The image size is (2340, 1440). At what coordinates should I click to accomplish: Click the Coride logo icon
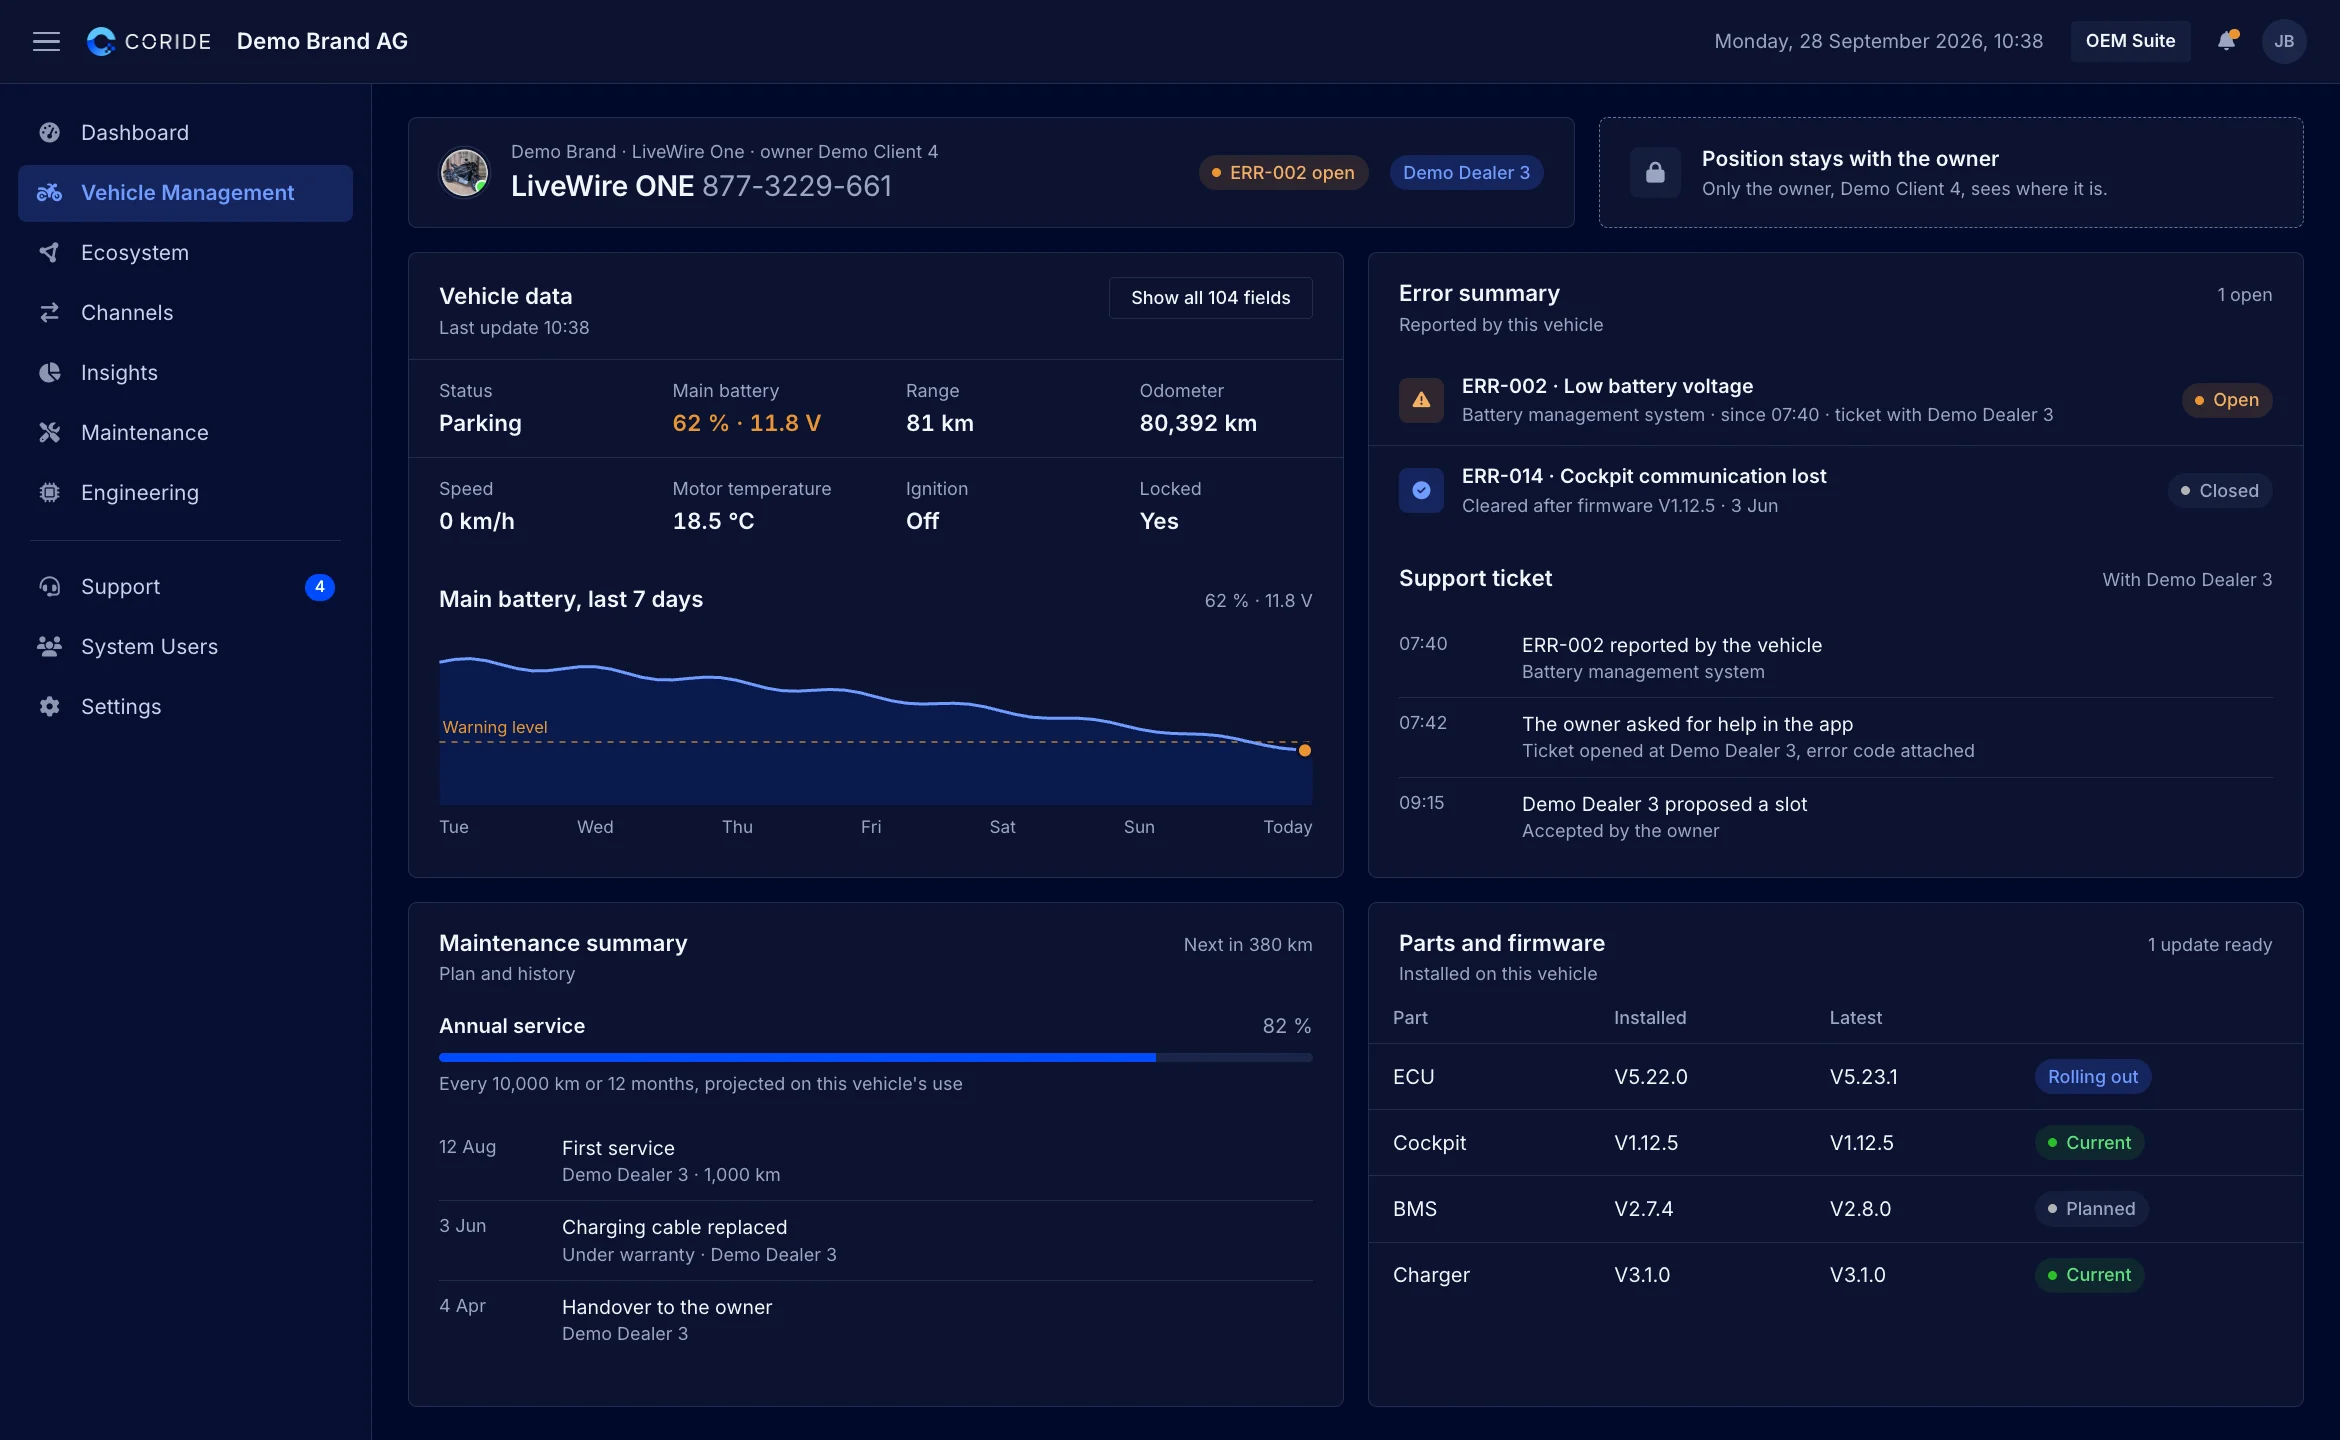101,41
